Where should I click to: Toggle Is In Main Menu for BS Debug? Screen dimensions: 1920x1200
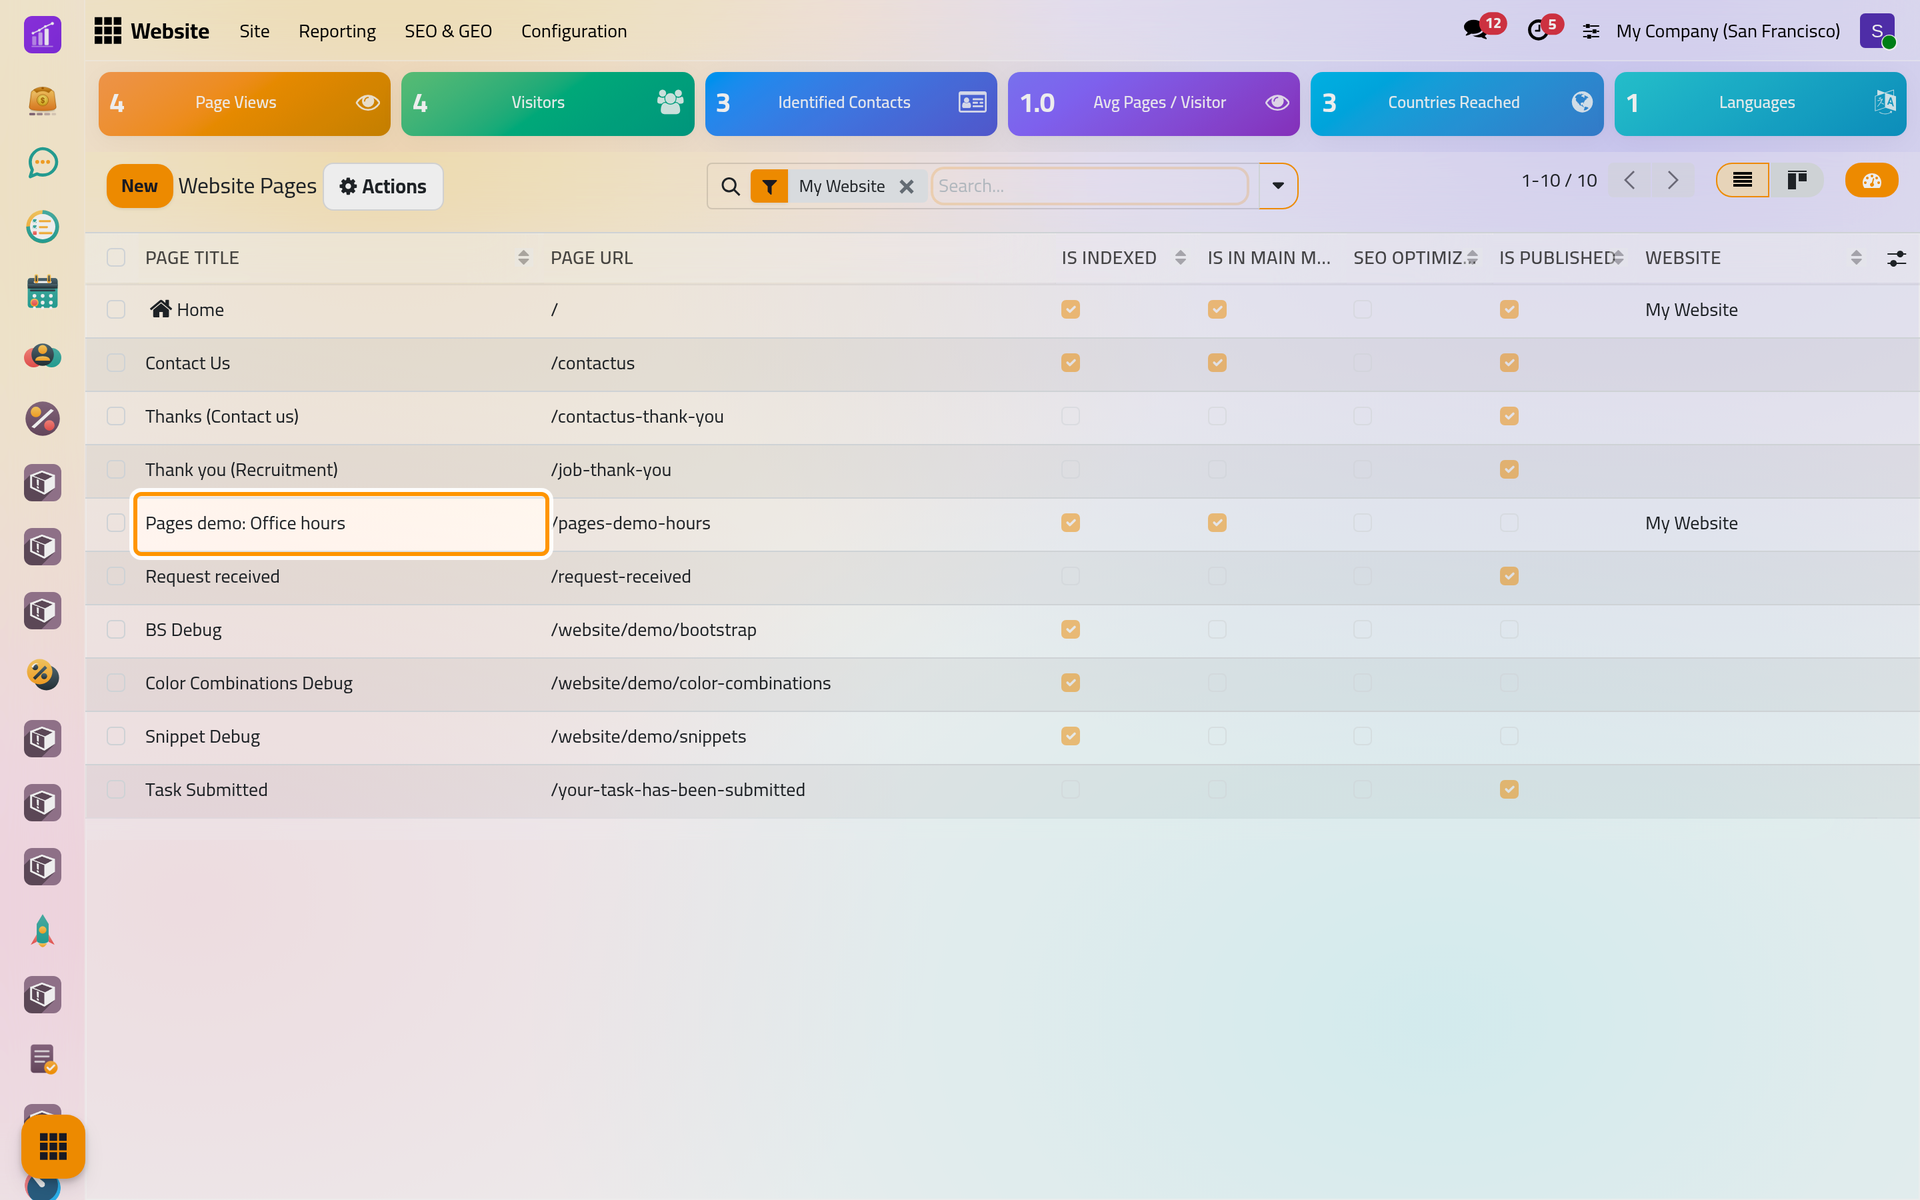(x=1217, y=629)
